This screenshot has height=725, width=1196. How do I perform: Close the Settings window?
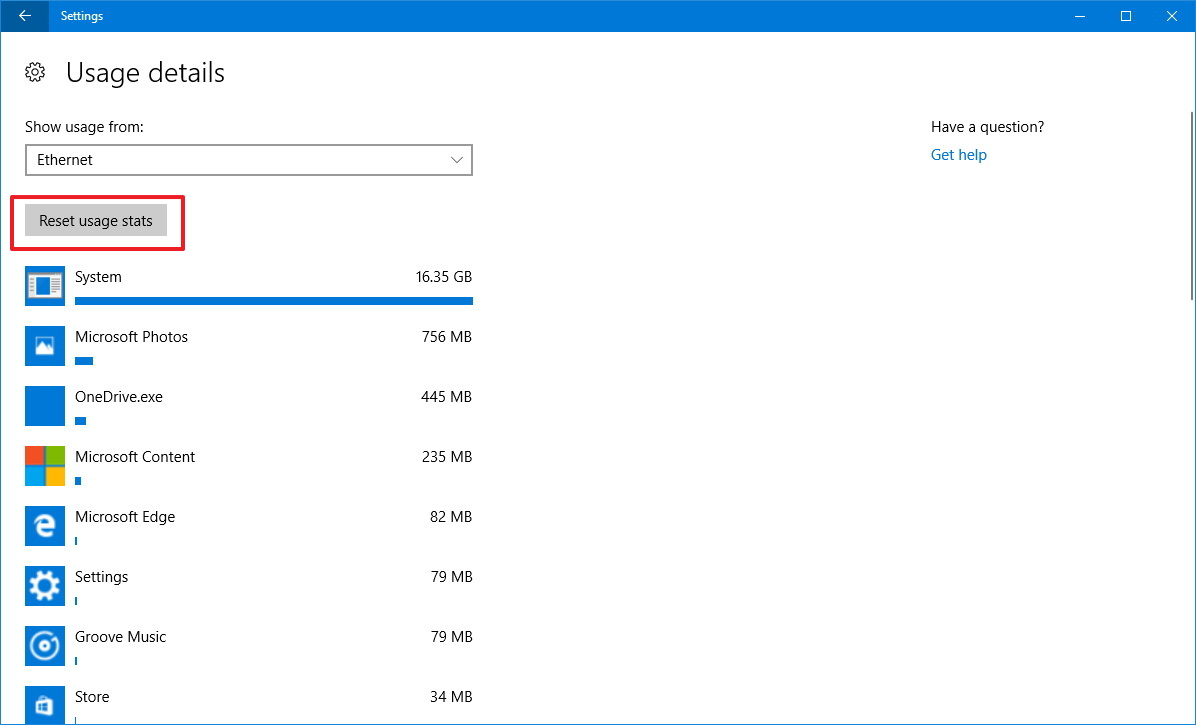click(x=1172, y=16)
